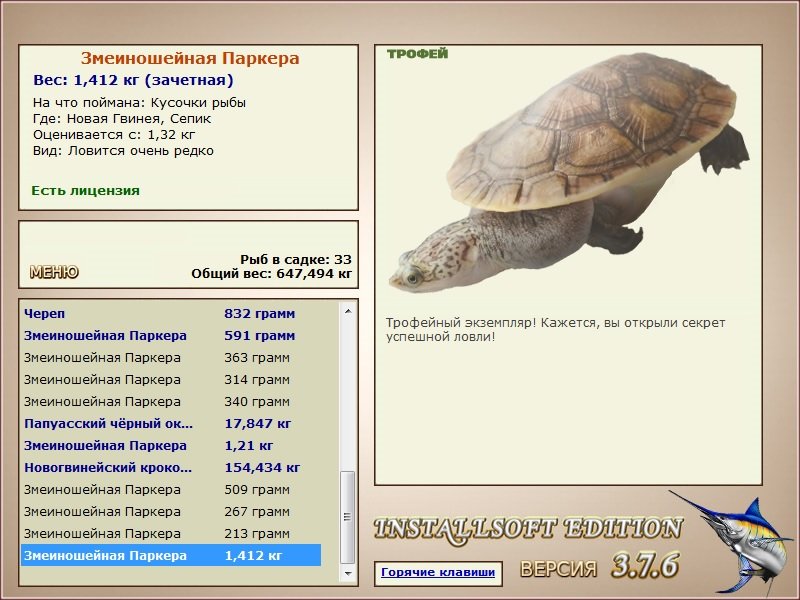Viewport: 800px width, 600px height.
Task: Click the list scrollbar down arrow
Action: (348, 573)
